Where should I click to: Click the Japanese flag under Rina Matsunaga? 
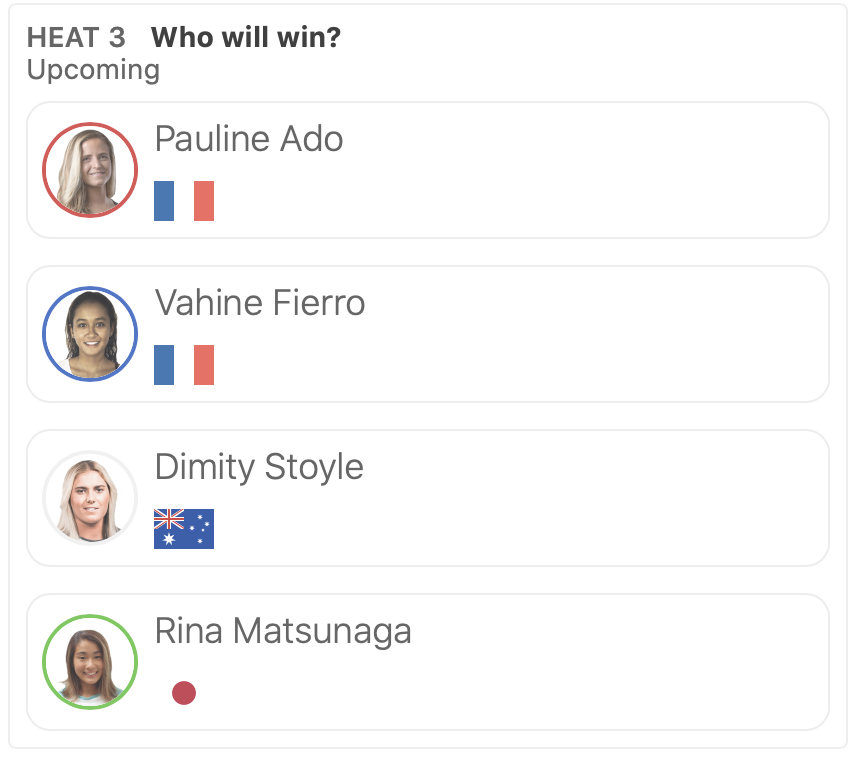(184, 693)
